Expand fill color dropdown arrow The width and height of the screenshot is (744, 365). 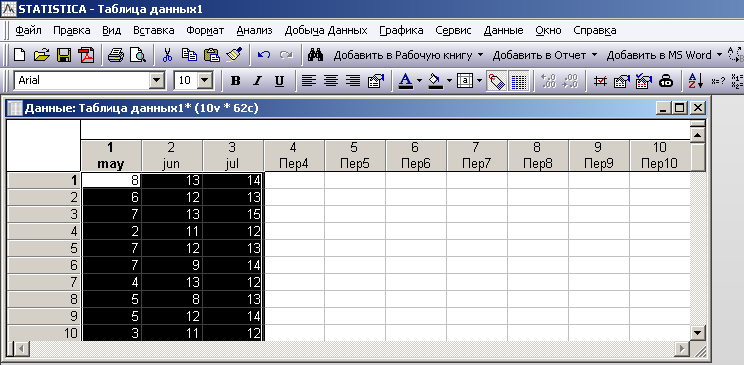tap(449, 81)
